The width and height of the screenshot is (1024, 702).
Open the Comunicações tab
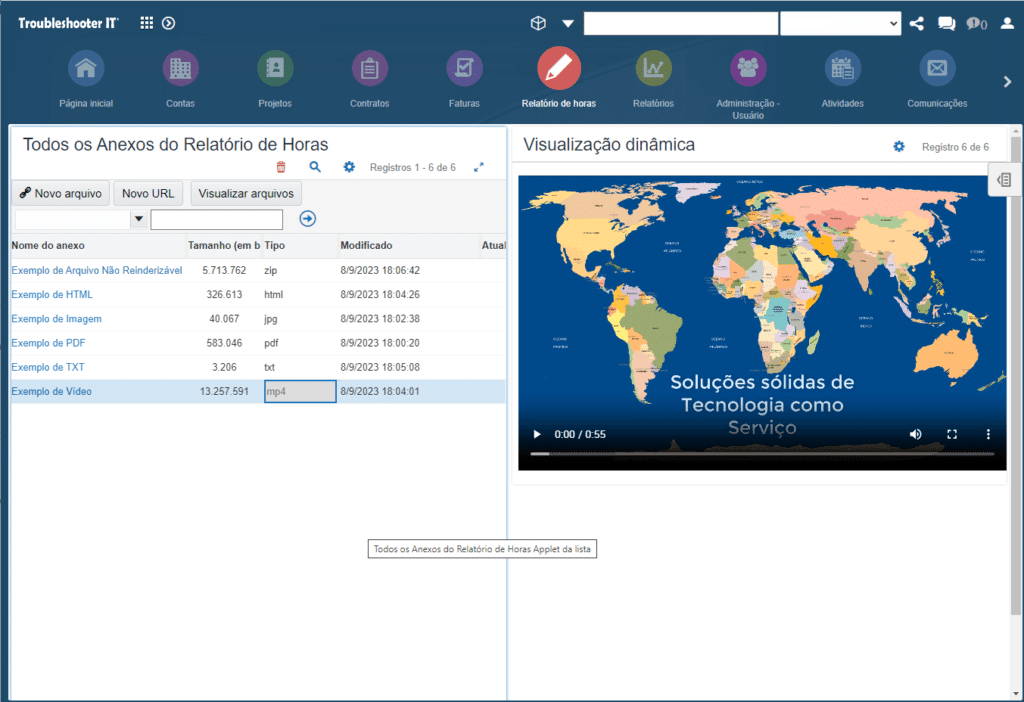(937, 78)
